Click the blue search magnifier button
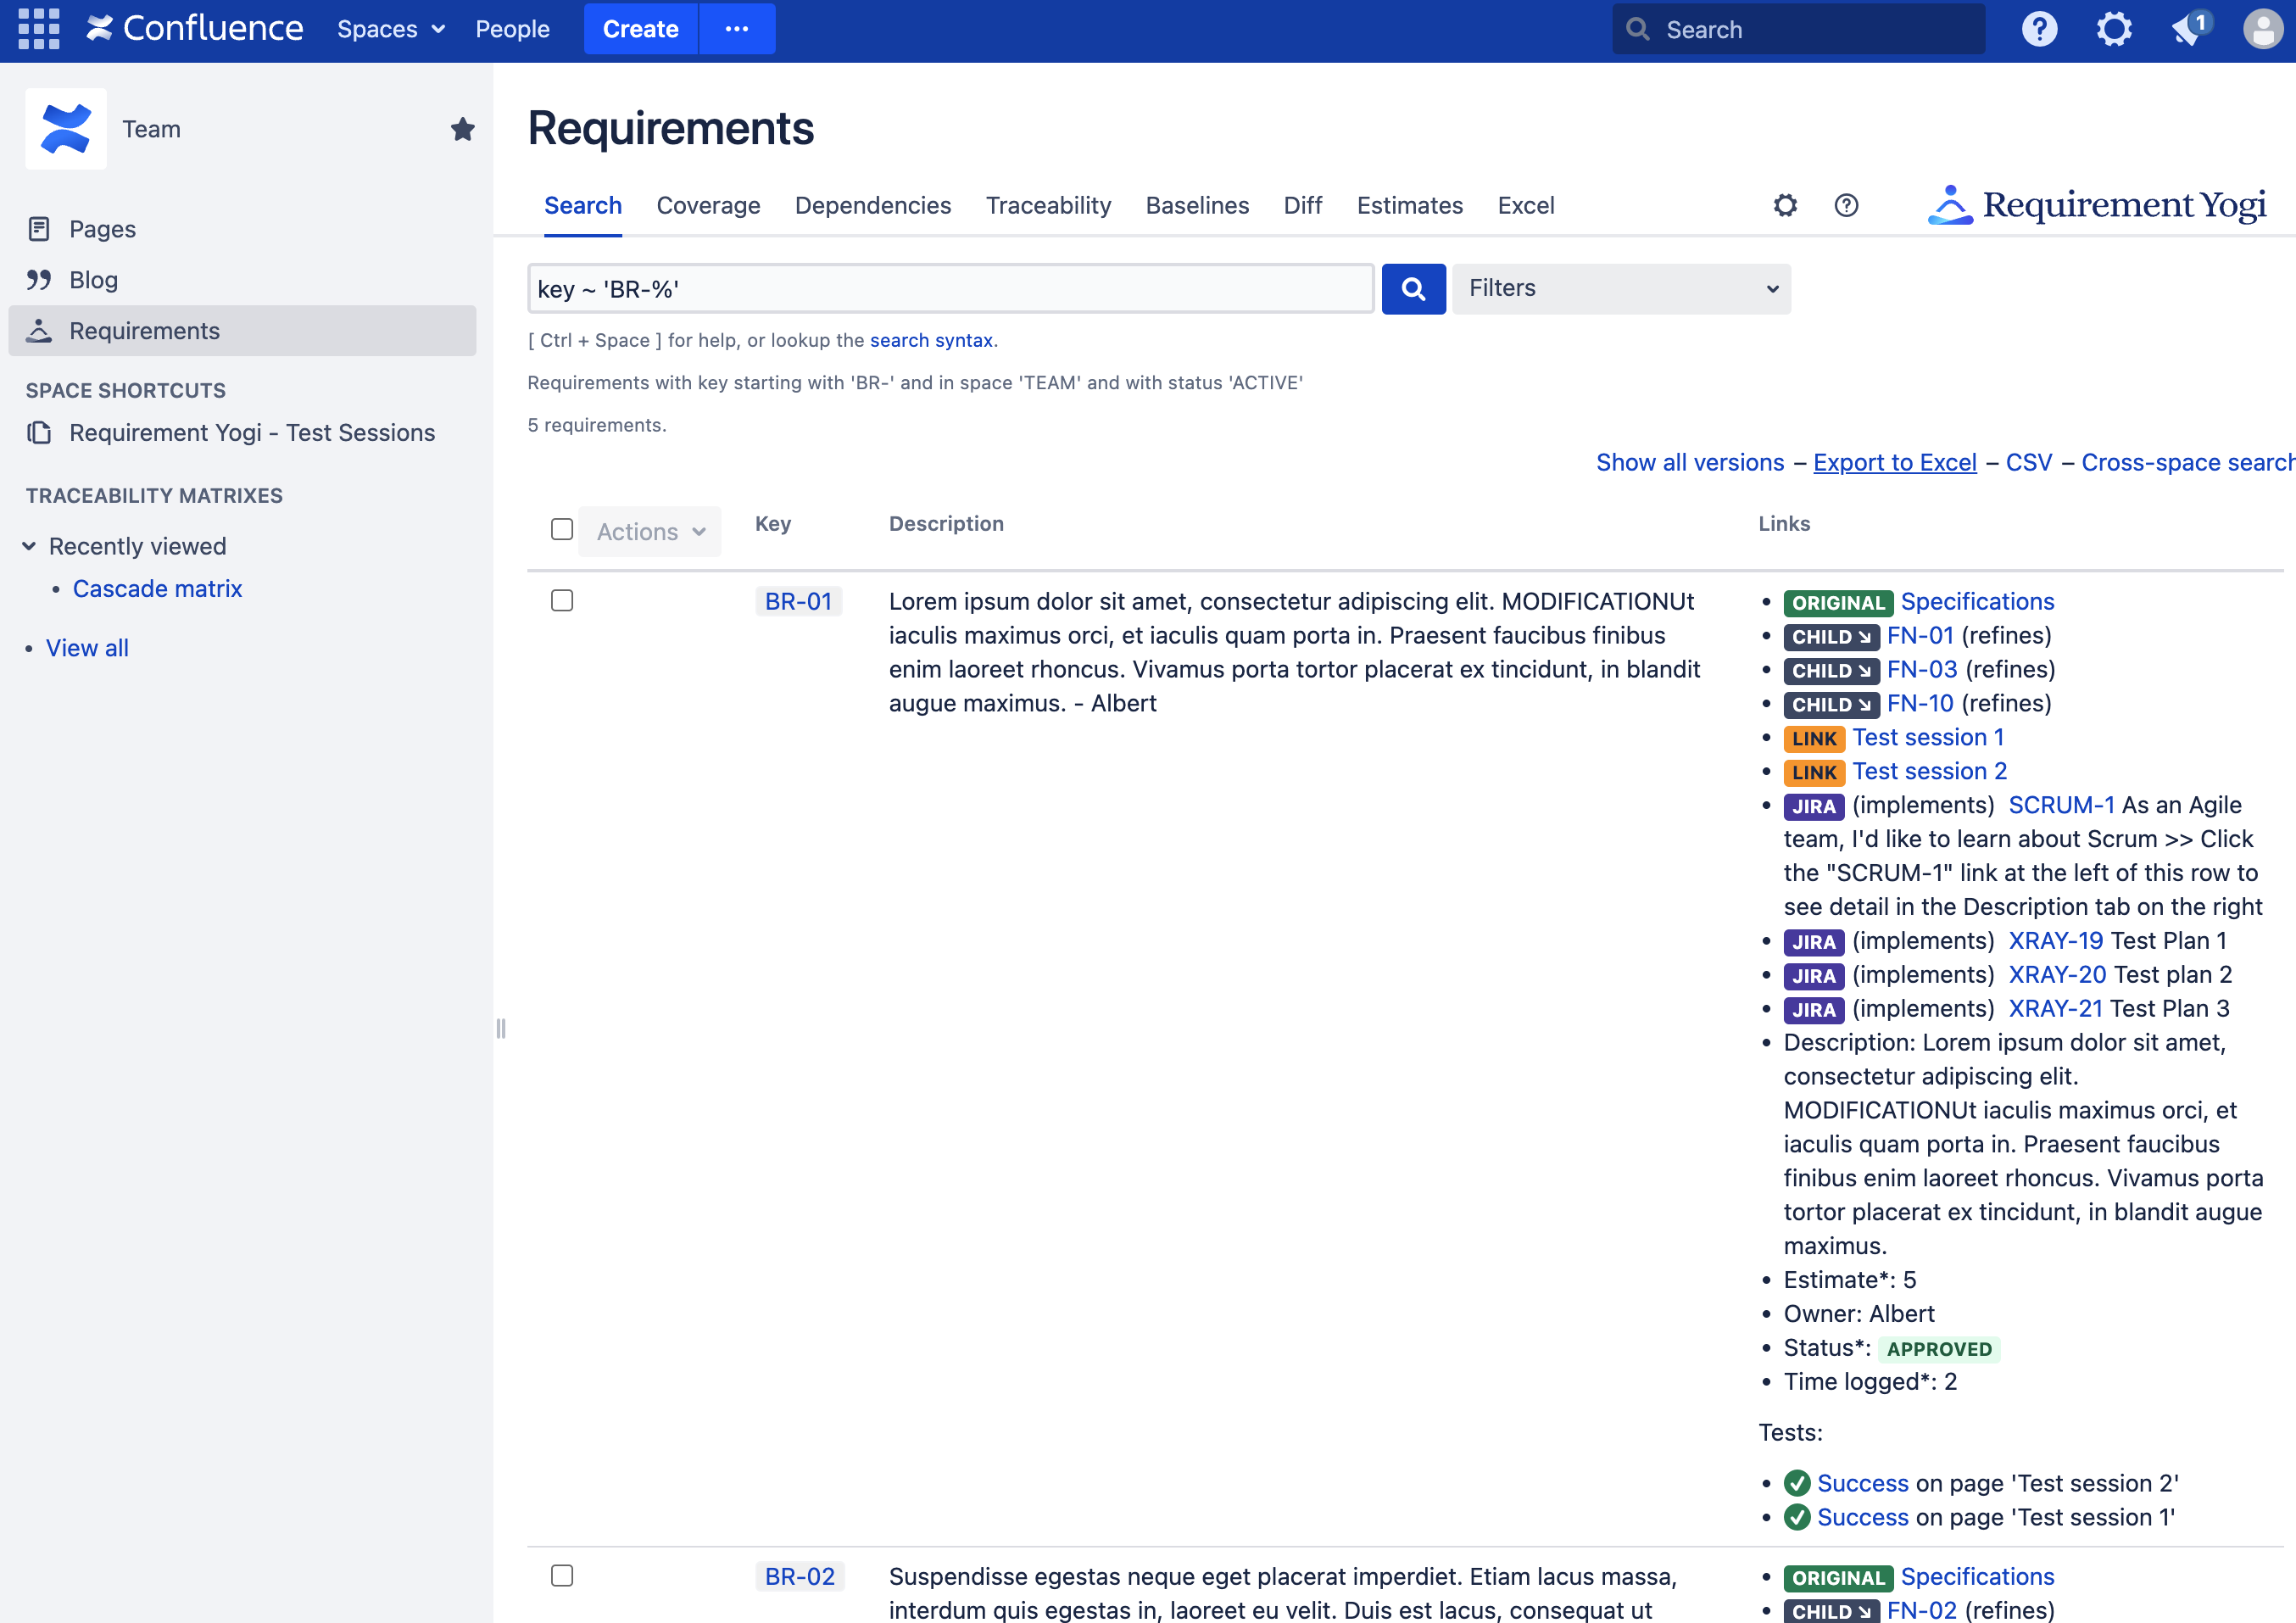This screenshot has height=1623, width=2296. [1412, 289]
